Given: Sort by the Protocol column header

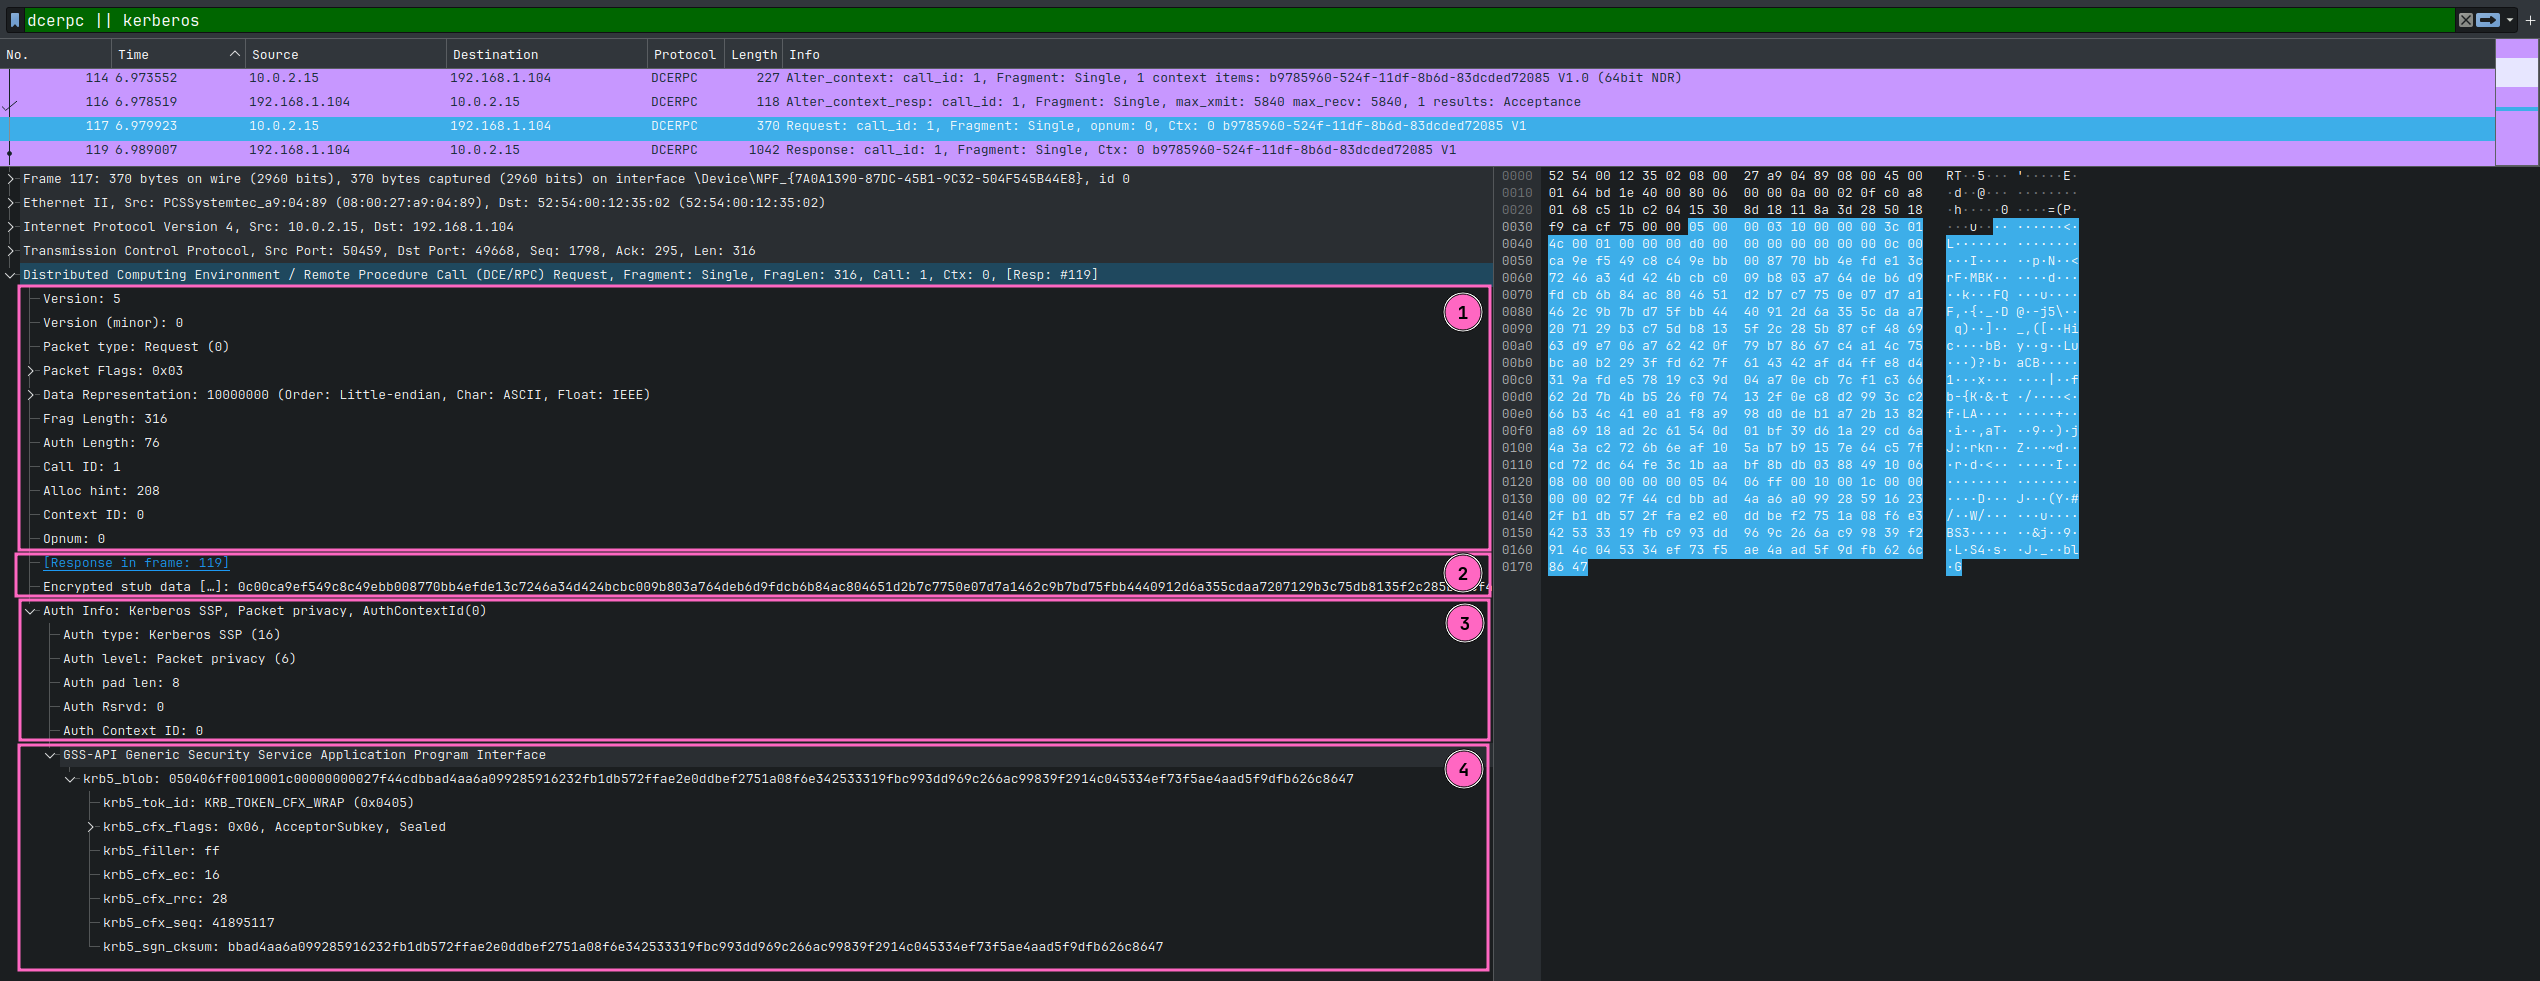Looking at the screenshot, I should (685, 55).
